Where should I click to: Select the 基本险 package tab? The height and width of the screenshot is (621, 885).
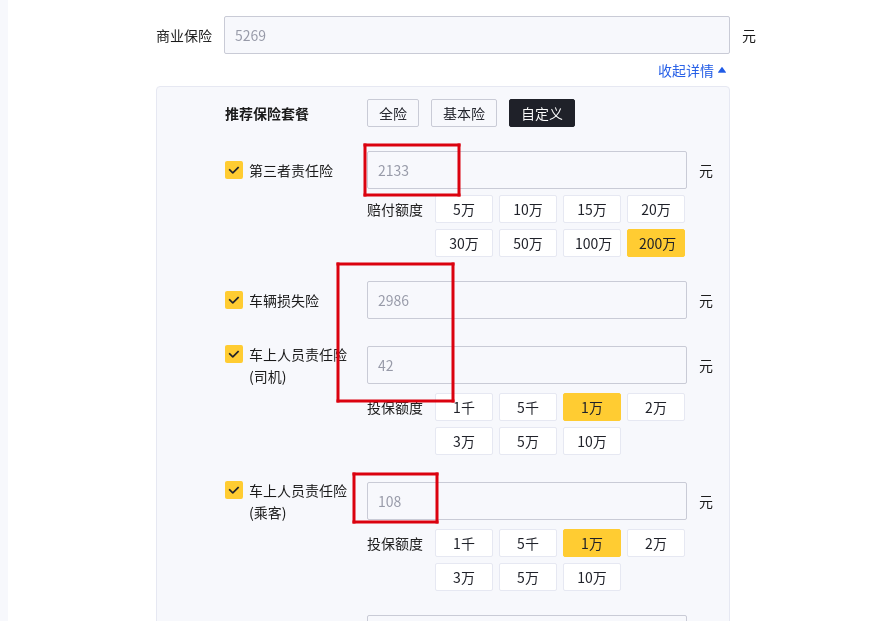pyautogui.click(x=464, y=114)
